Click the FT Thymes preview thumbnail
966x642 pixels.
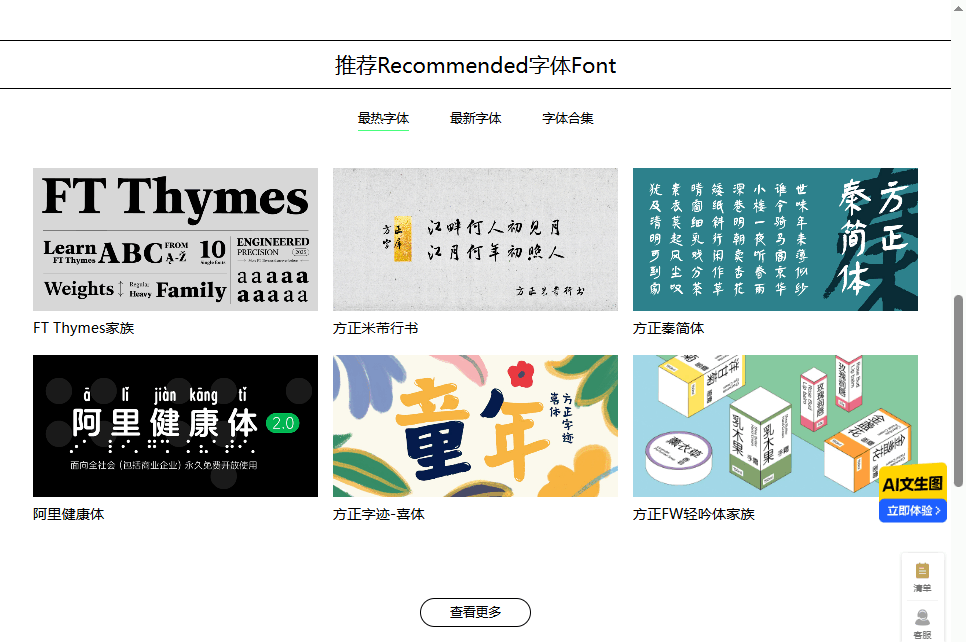point(175,240)
